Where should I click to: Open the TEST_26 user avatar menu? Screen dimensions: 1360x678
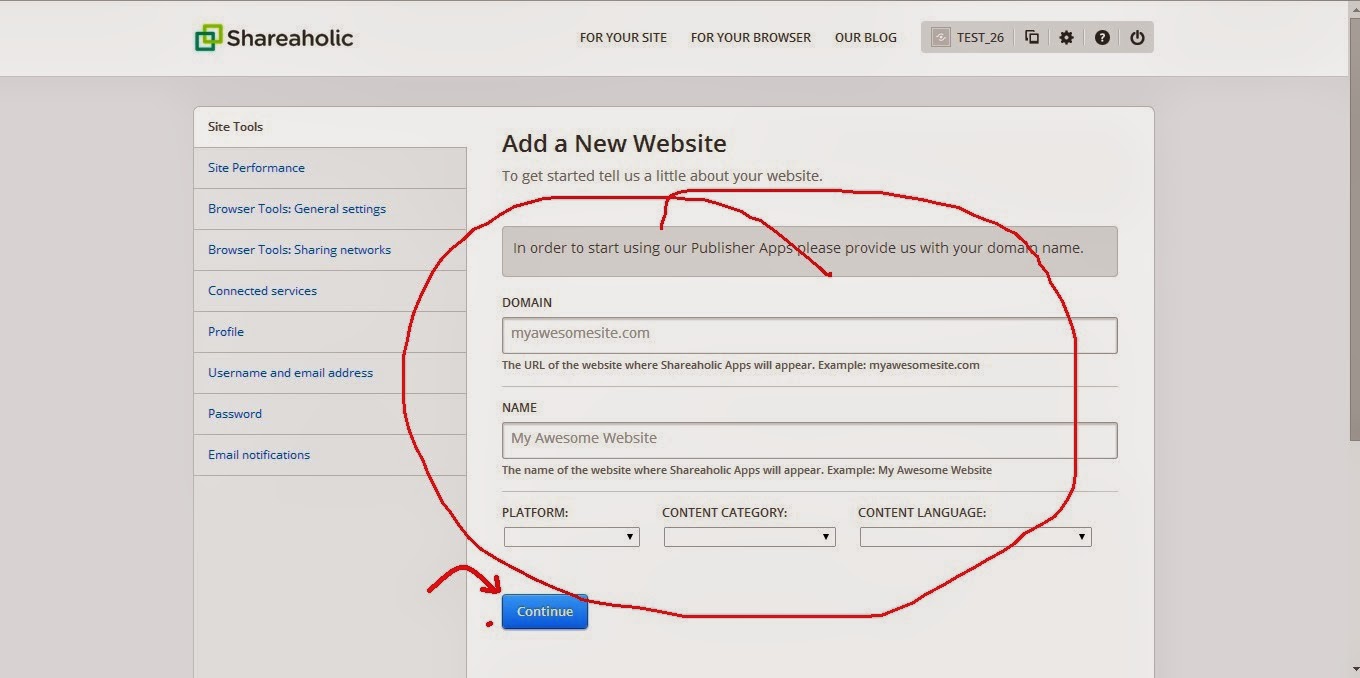pyautogui.click(x=940, y=38)
